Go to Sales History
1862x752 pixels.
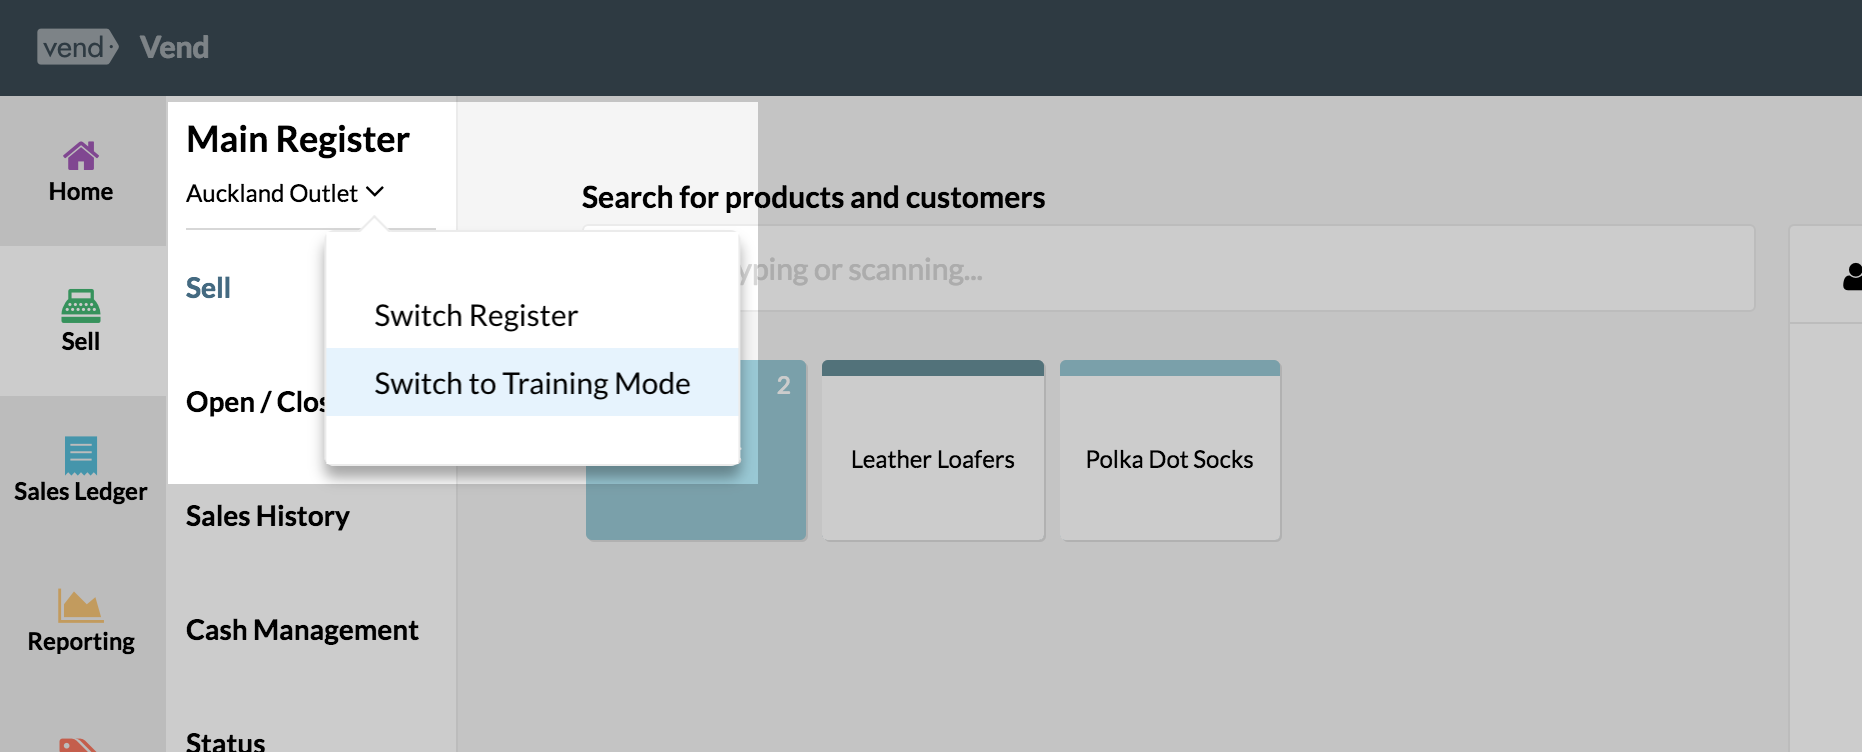pyautogui.click(x=268, y=516)
